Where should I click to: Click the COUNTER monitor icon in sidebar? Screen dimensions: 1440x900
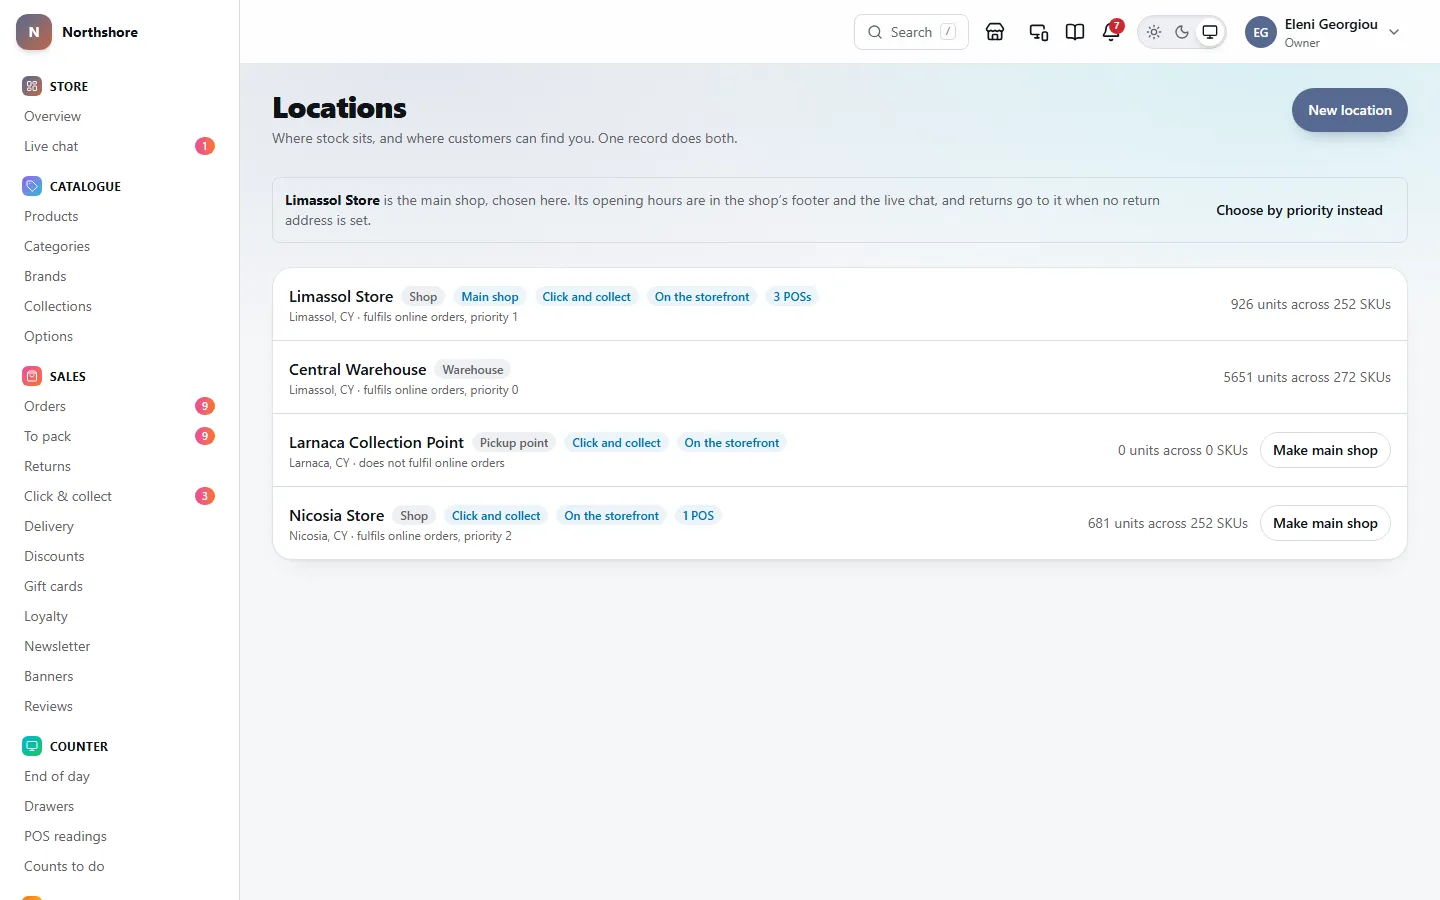[32, 746]
